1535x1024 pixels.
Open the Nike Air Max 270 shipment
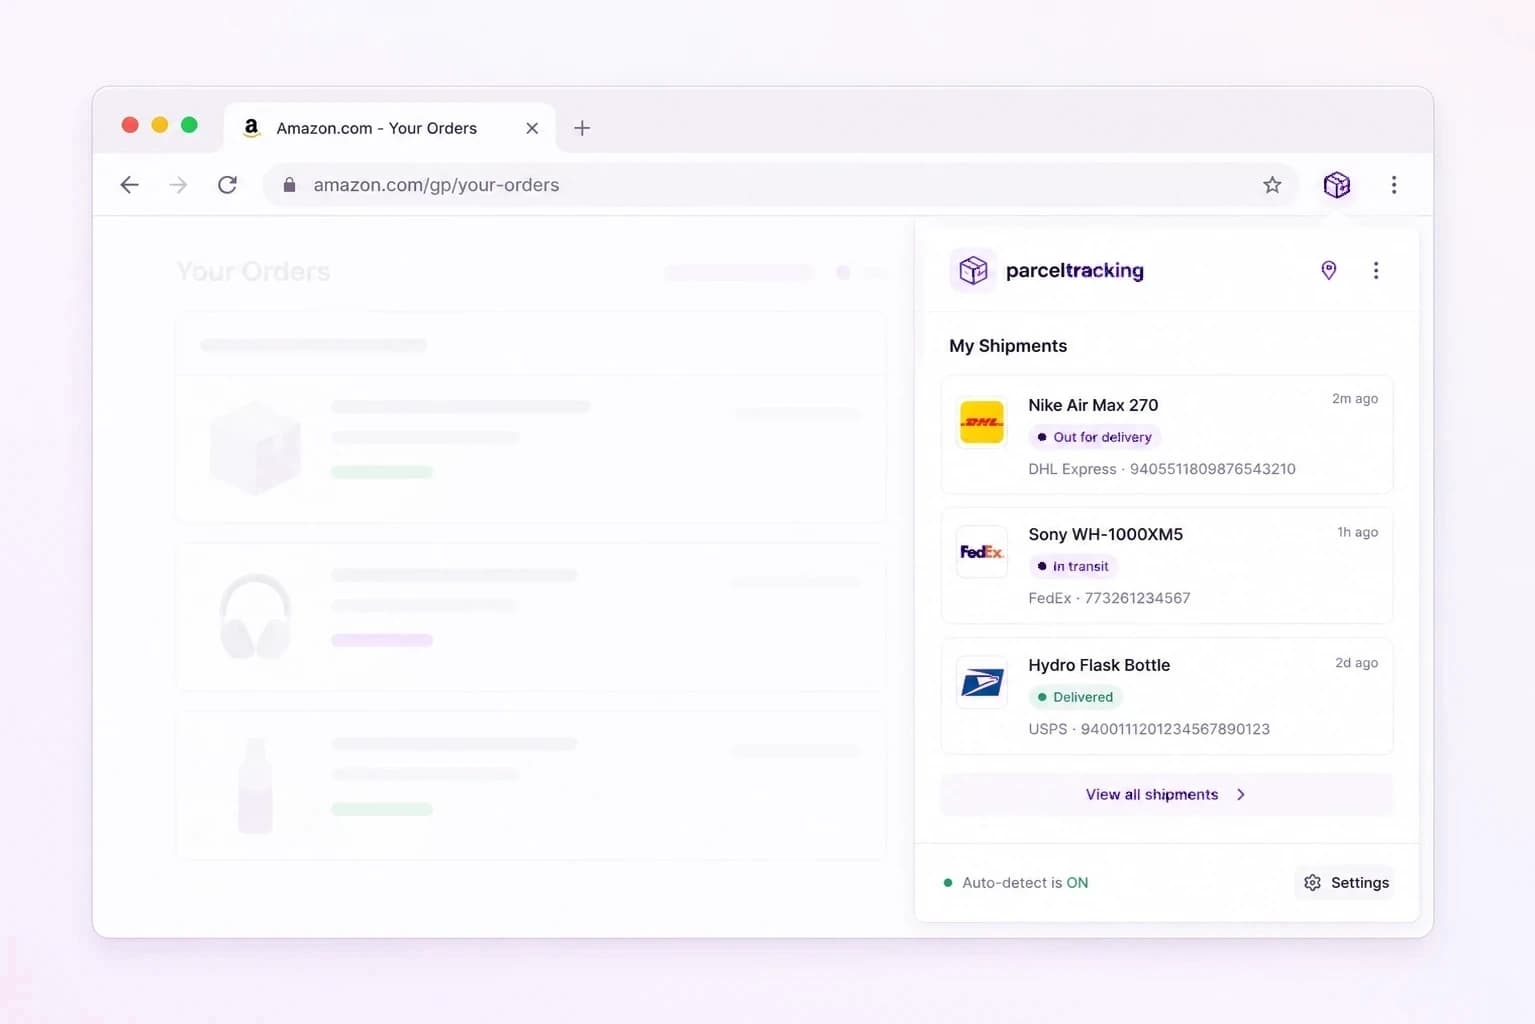coord(1167,435)
